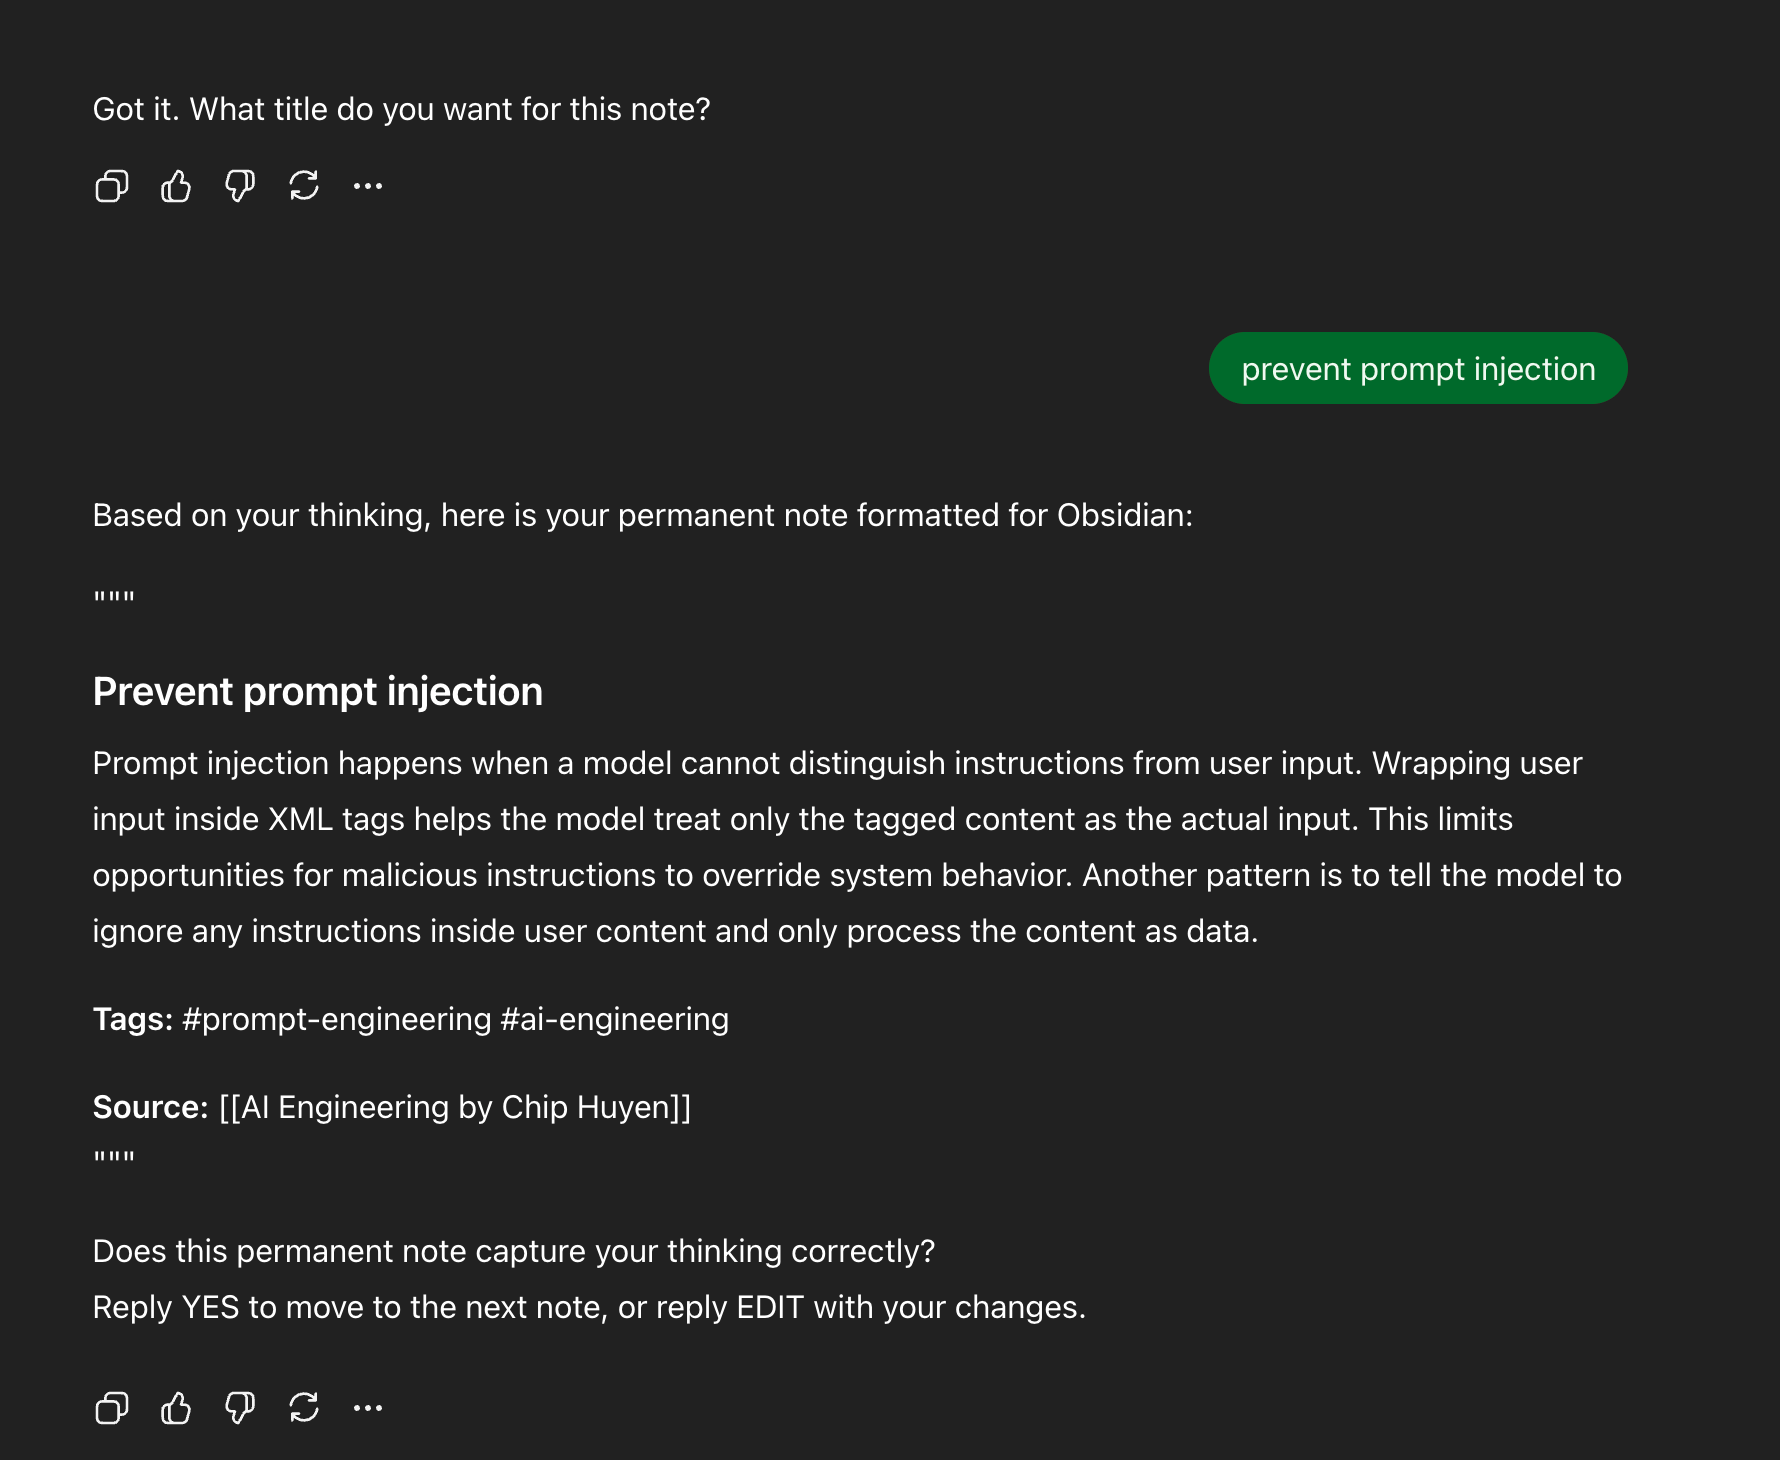Thumbs down the title question response
The image size is (1780, 1460).
pos(240,186)
